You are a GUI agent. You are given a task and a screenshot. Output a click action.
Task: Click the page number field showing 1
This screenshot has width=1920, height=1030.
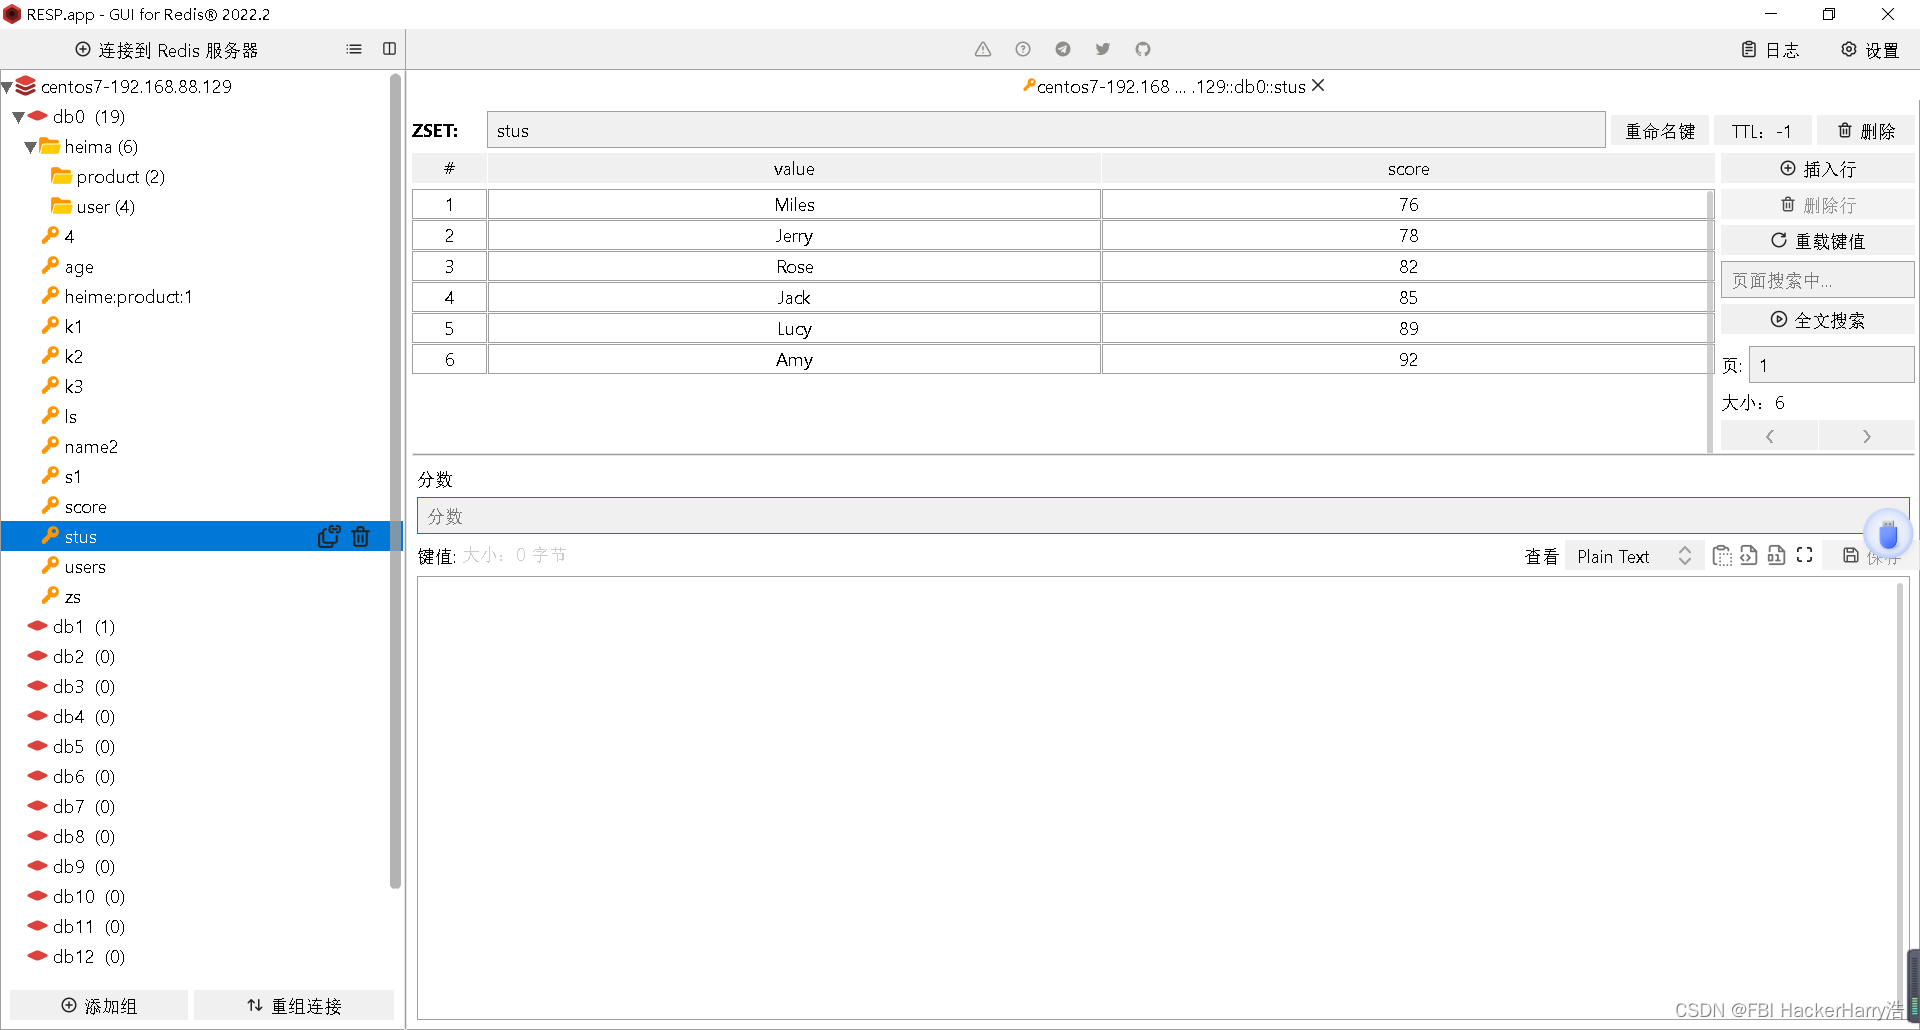(x=1831, y=365)
